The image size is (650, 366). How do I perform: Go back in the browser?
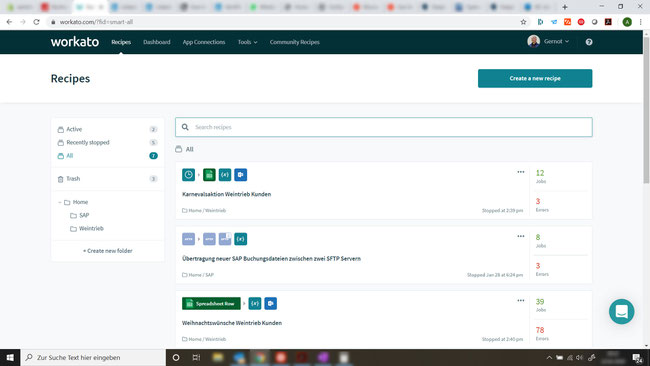tap(9, 22)
